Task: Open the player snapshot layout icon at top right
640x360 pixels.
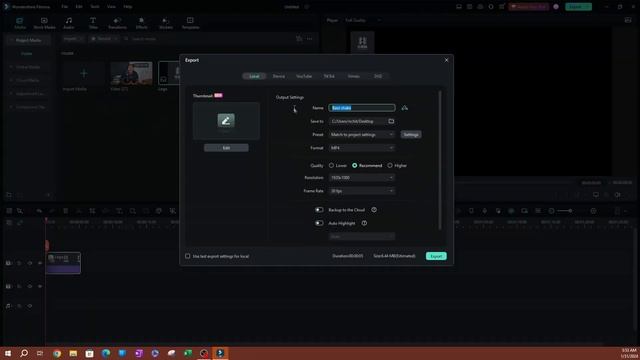Action: tap(628, 20)
